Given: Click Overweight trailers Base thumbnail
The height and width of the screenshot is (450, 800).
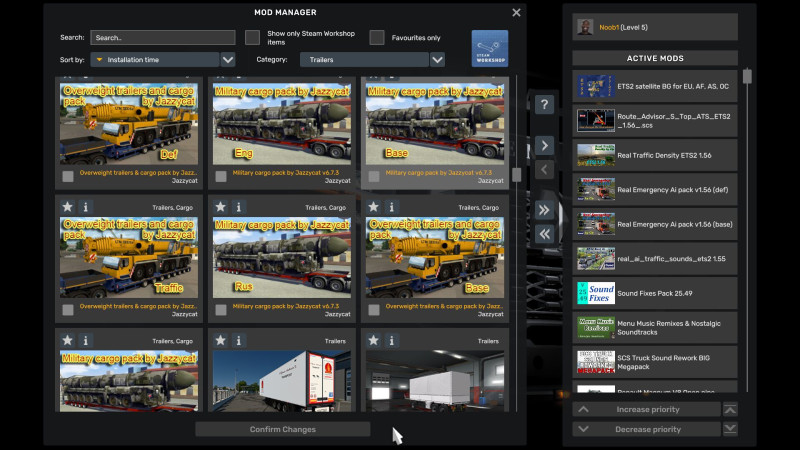Looking at the screenshot, I should click(x=435, y=258).
